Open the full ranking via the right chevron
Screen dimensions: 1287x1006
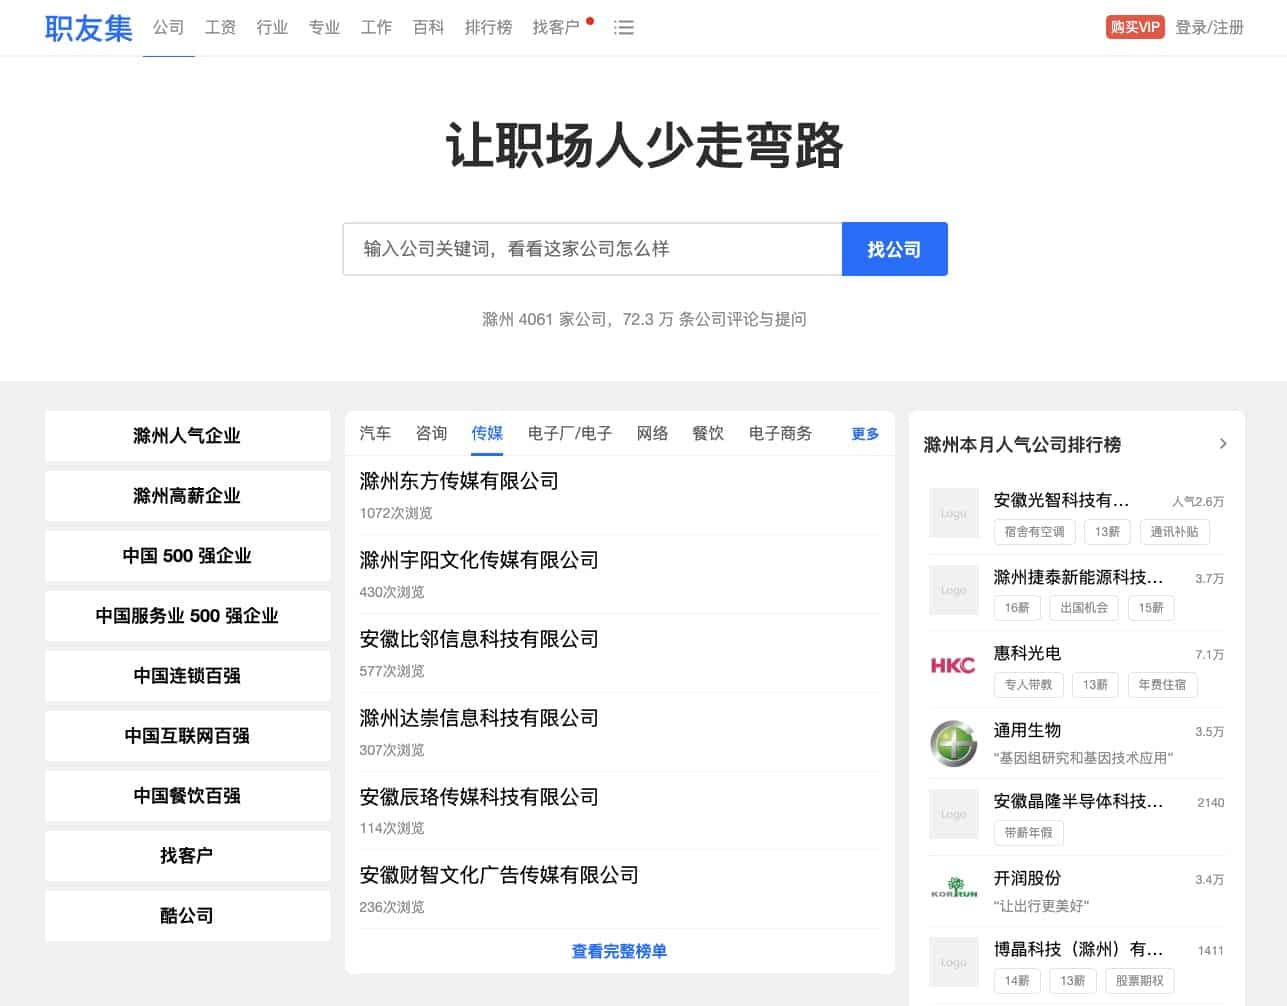(x=1222, y=444)
